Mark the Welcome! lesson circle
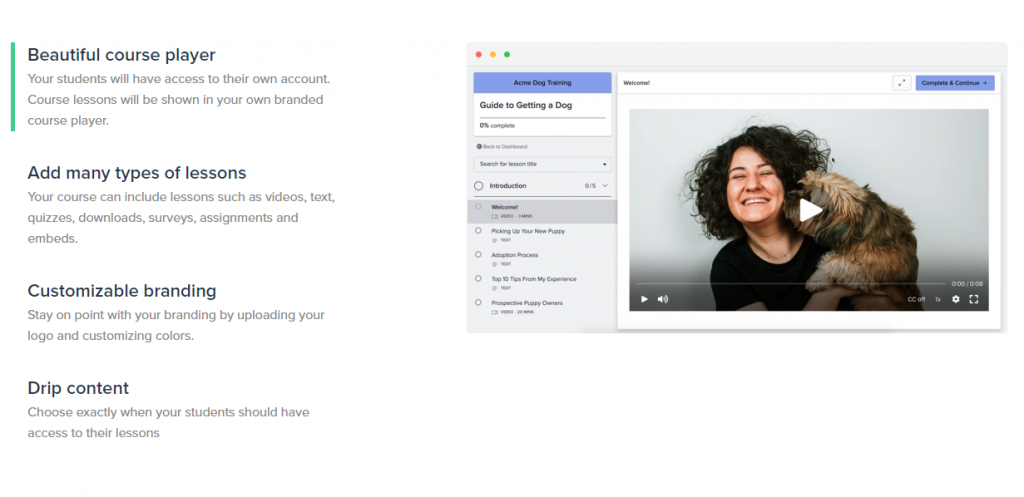This screenshot has height=497, width=1024. pyautogui.click(x=478, y=206)
